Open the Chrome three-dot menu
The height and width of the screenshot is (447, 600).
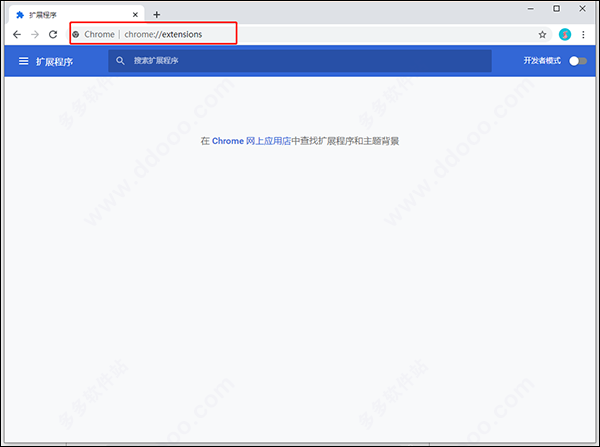point(583,34)
